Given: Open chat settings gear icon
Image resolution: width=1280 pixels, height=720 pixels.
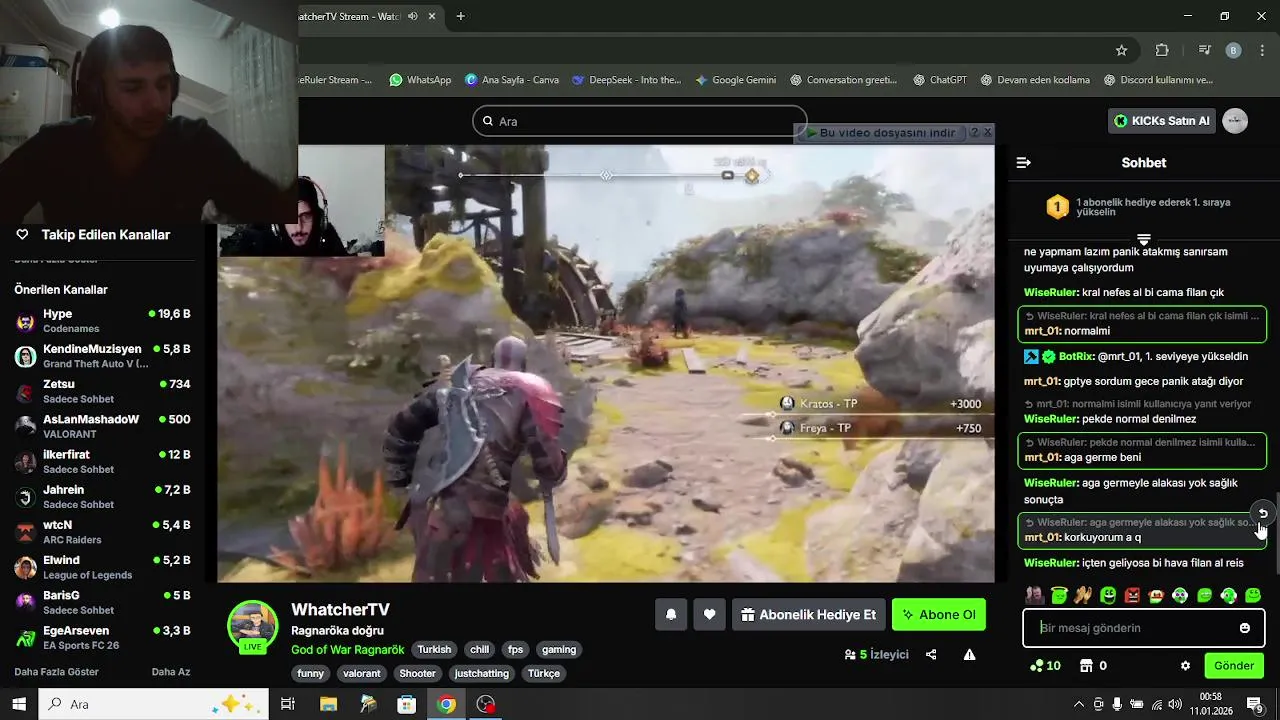Looking at the screenshot, I should coord(1185,666).
